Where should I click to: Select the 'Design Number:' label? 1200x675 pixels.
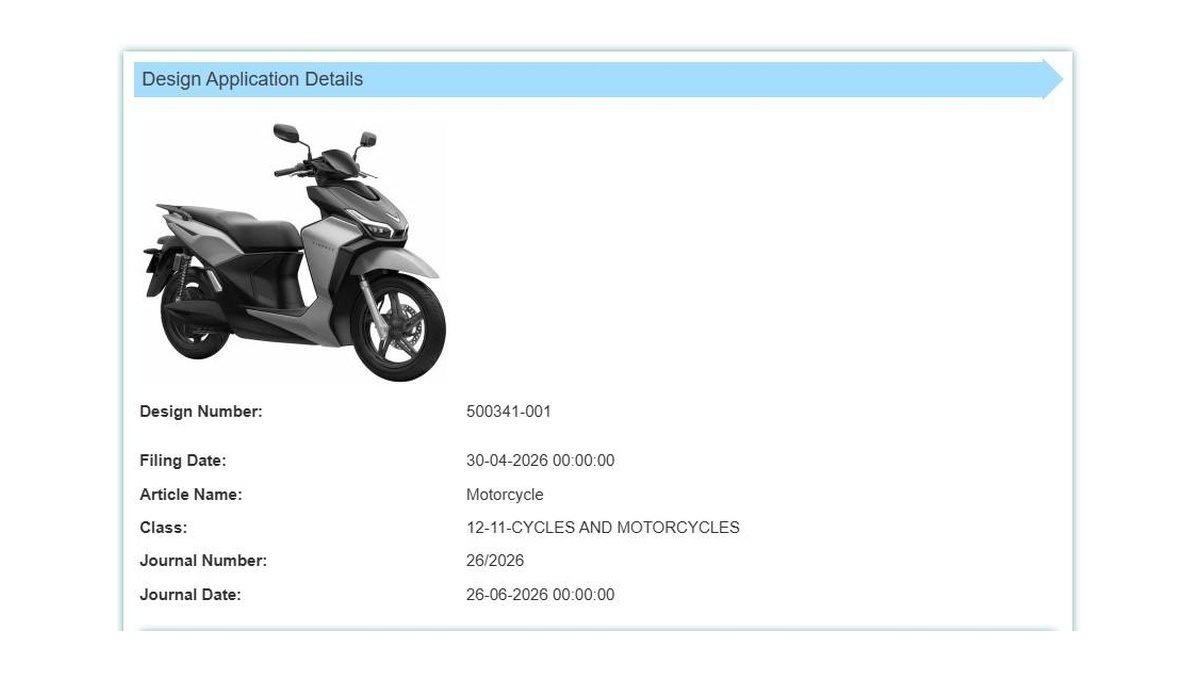(201, 411)
